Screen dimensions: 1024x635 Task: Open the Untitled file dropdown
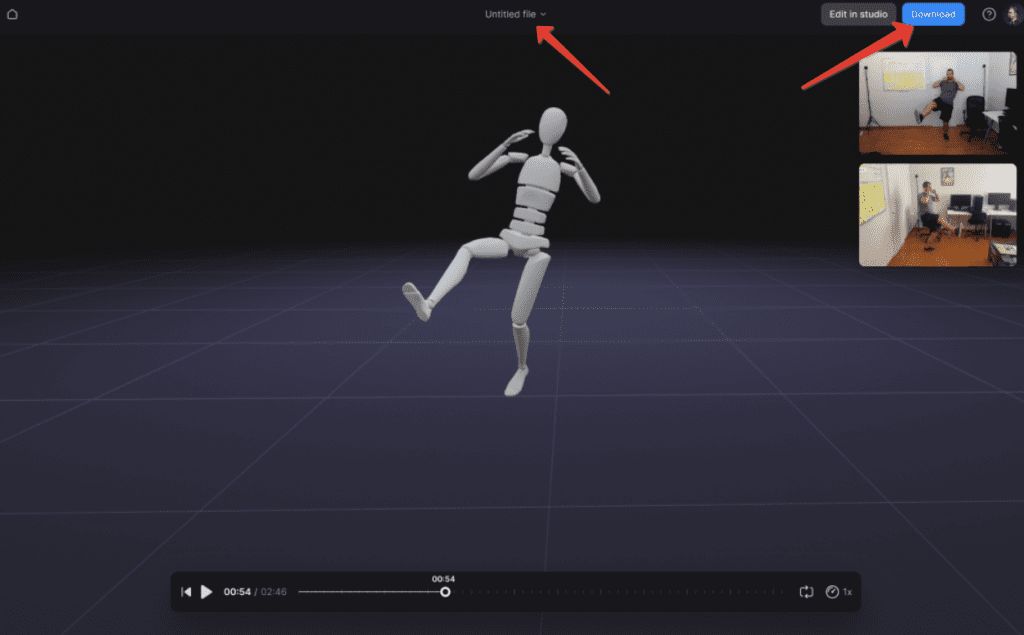click(x=511, y=14)
